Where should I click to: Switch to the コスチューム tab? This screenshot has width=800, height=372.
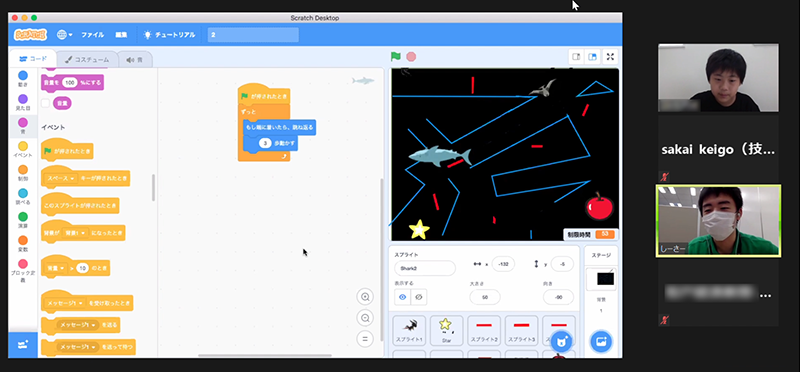(87, 60)
